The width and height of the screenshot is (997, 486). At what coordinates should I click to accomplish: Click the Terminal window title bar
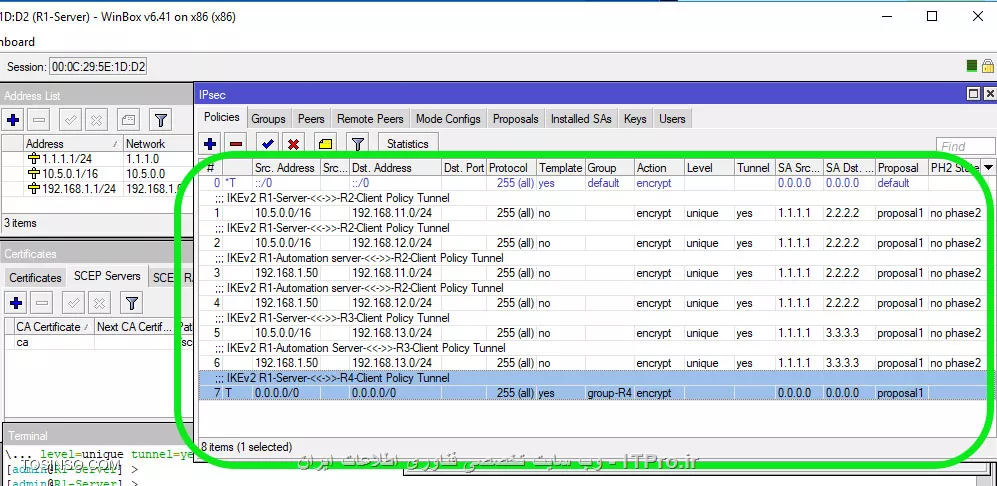point(99,436)
